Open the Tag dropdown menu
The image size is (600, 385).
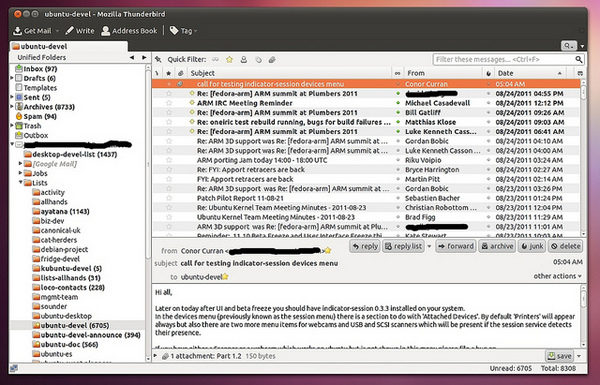[183, 31]
